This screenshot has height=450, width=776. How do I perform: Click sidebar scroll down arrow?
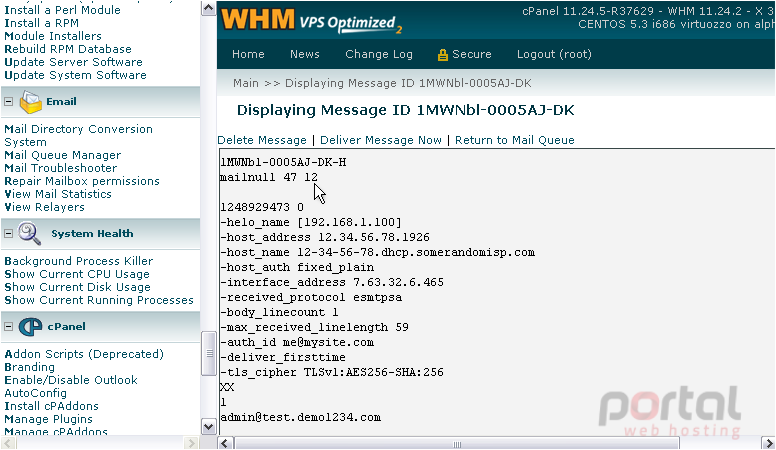click(208, 426)
